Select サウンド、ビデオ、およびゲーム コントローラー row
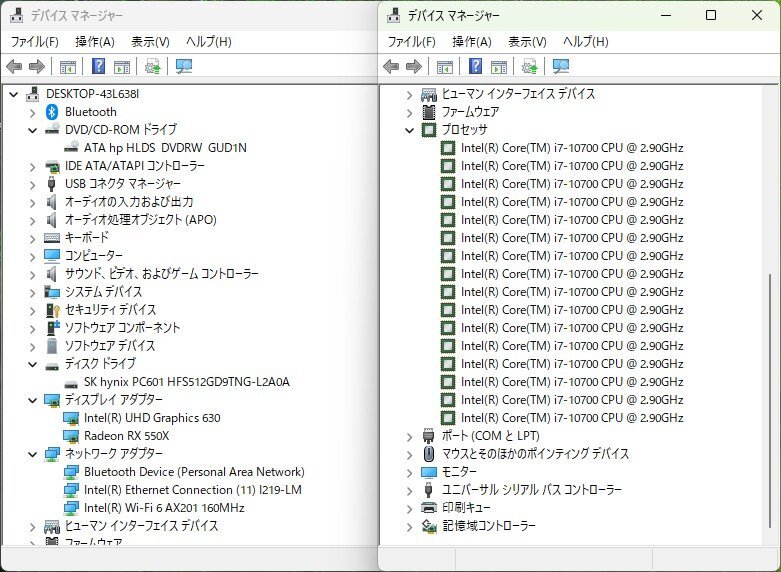This screenshot has height=572, width=781. coord(161,274)
